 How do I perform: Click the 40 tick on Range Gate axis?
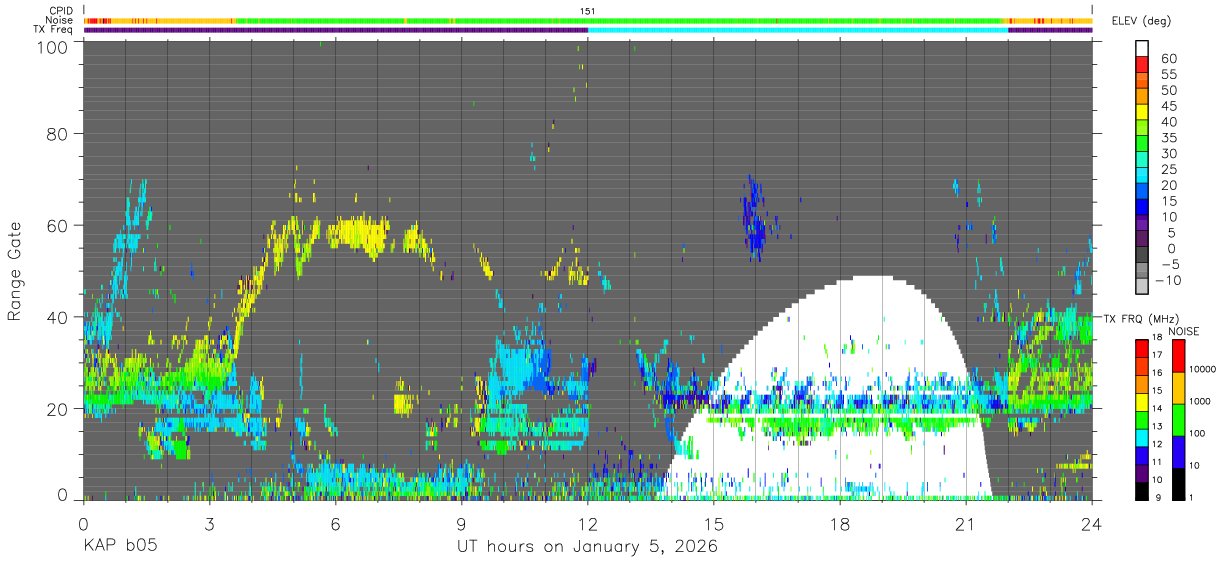(57, 317)
